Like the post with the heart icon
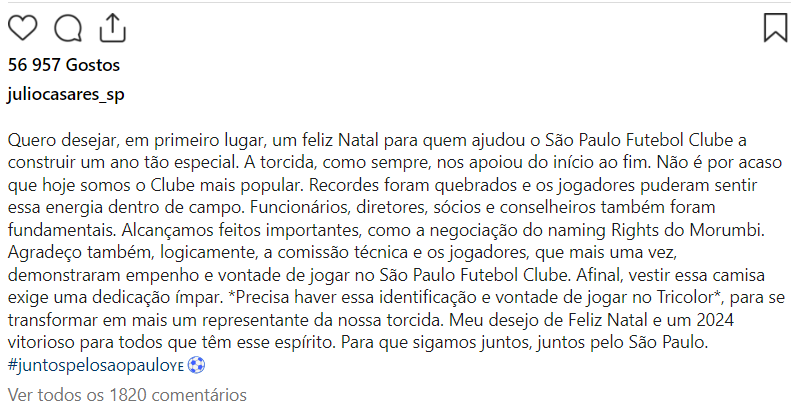Screen dimensions: 800x417 click(22, 28)
